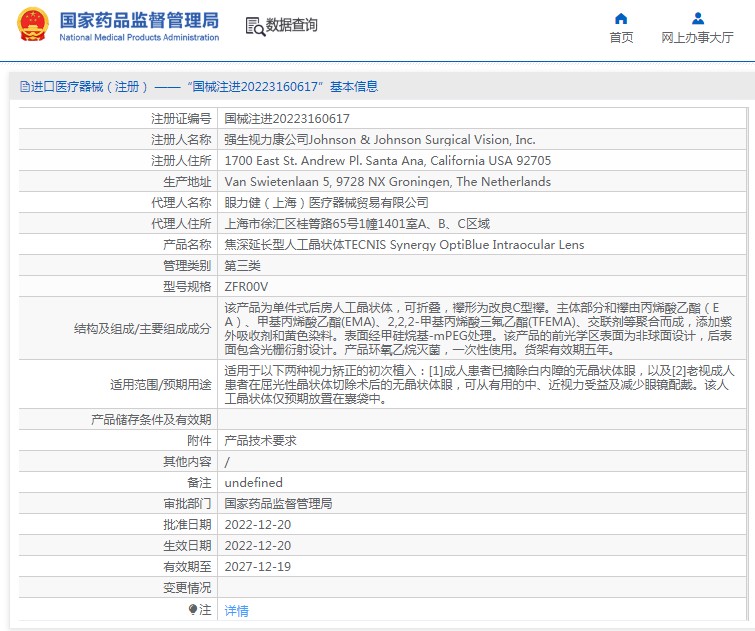Click the 注册人住所 row label
Screen dimensions: 755x631
[x=181, y=160]
